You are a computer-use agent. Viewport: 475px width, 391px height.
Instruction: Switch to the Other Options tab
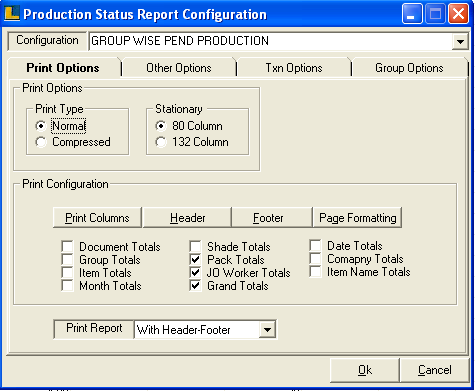pyautogui.click(x=179, y=68)
